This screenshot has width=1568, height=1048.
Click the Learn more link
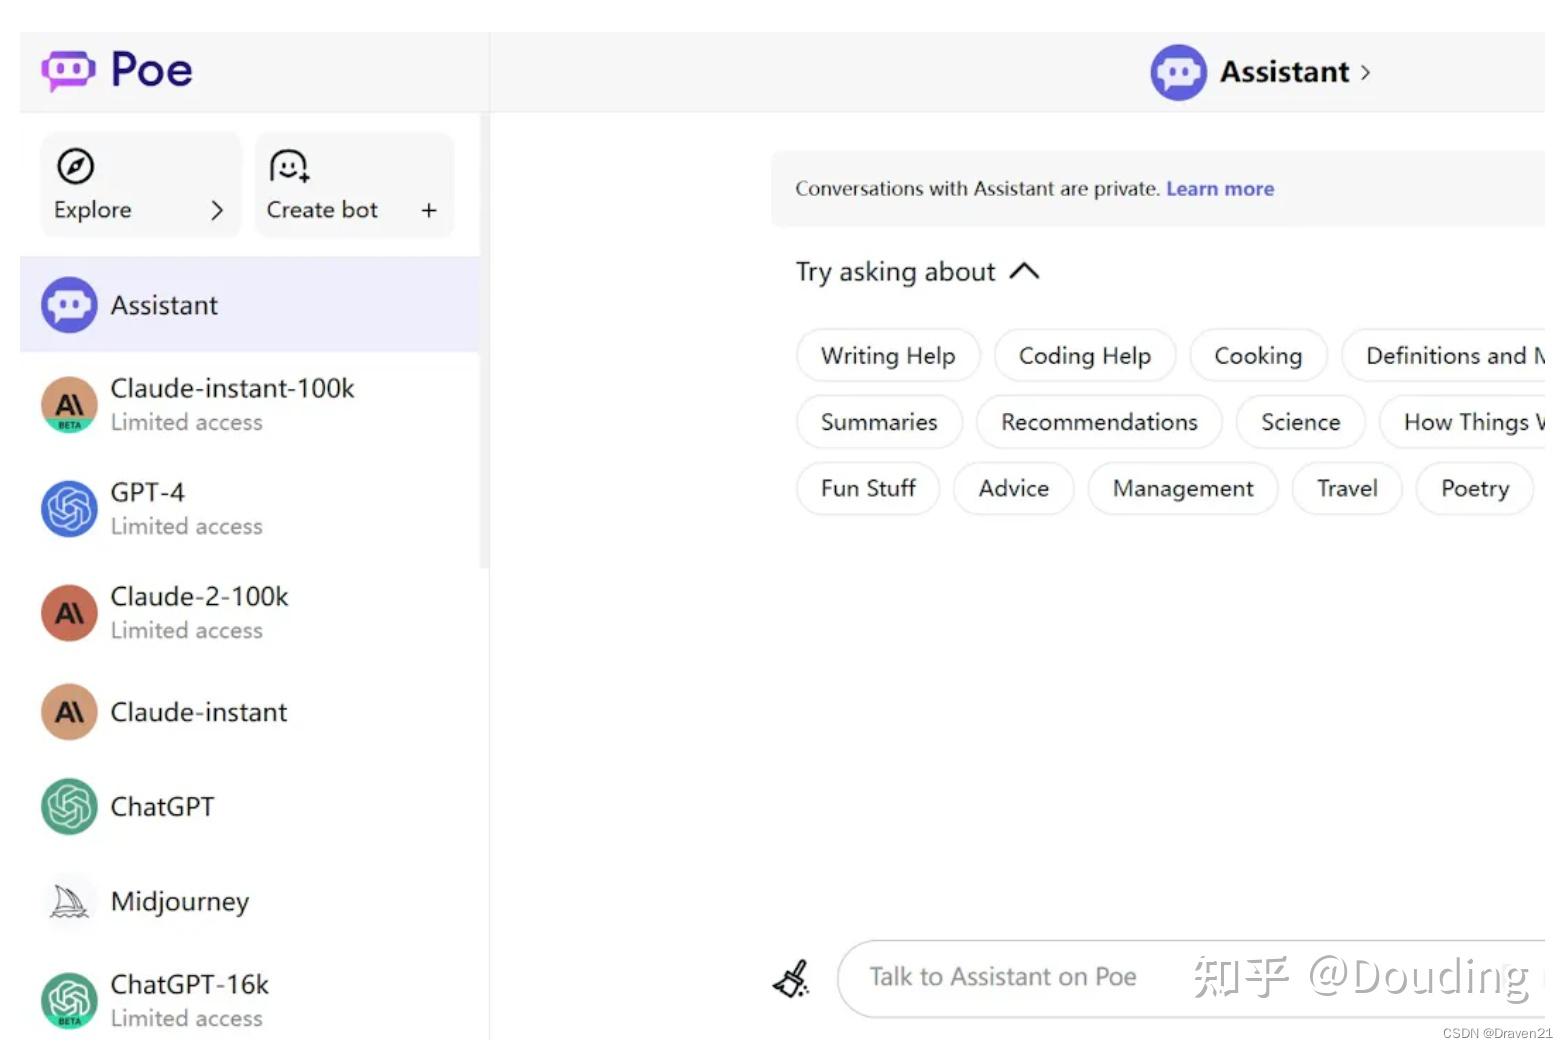1220,189
